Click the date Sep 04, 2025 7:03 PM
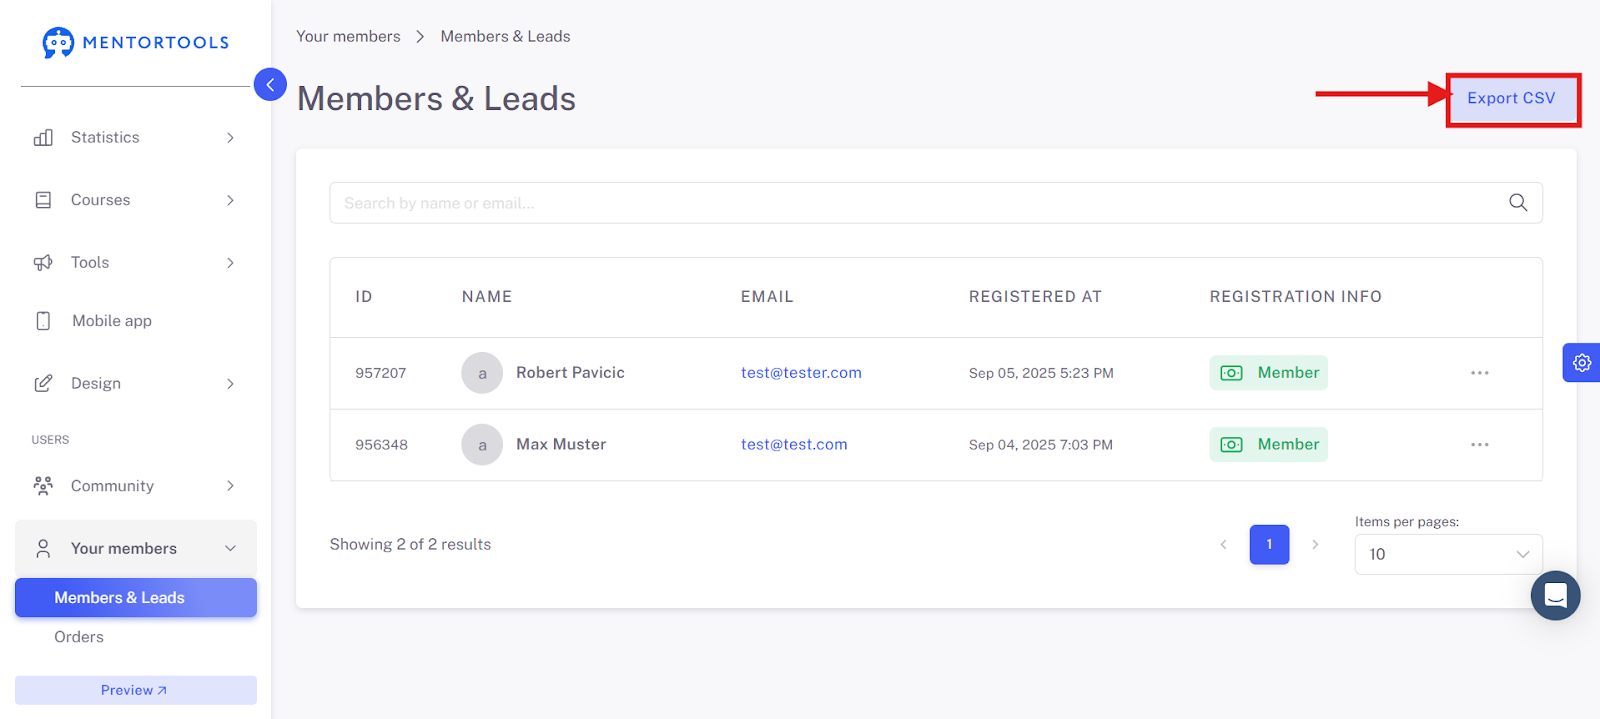 click(x=1040, y=445)
